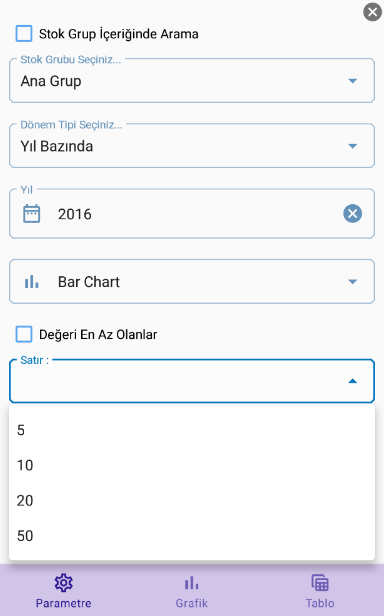The height and width of the screenshot is (616, 384).
Task: Click the Tablo table icon
Action: tap(320, 583)
